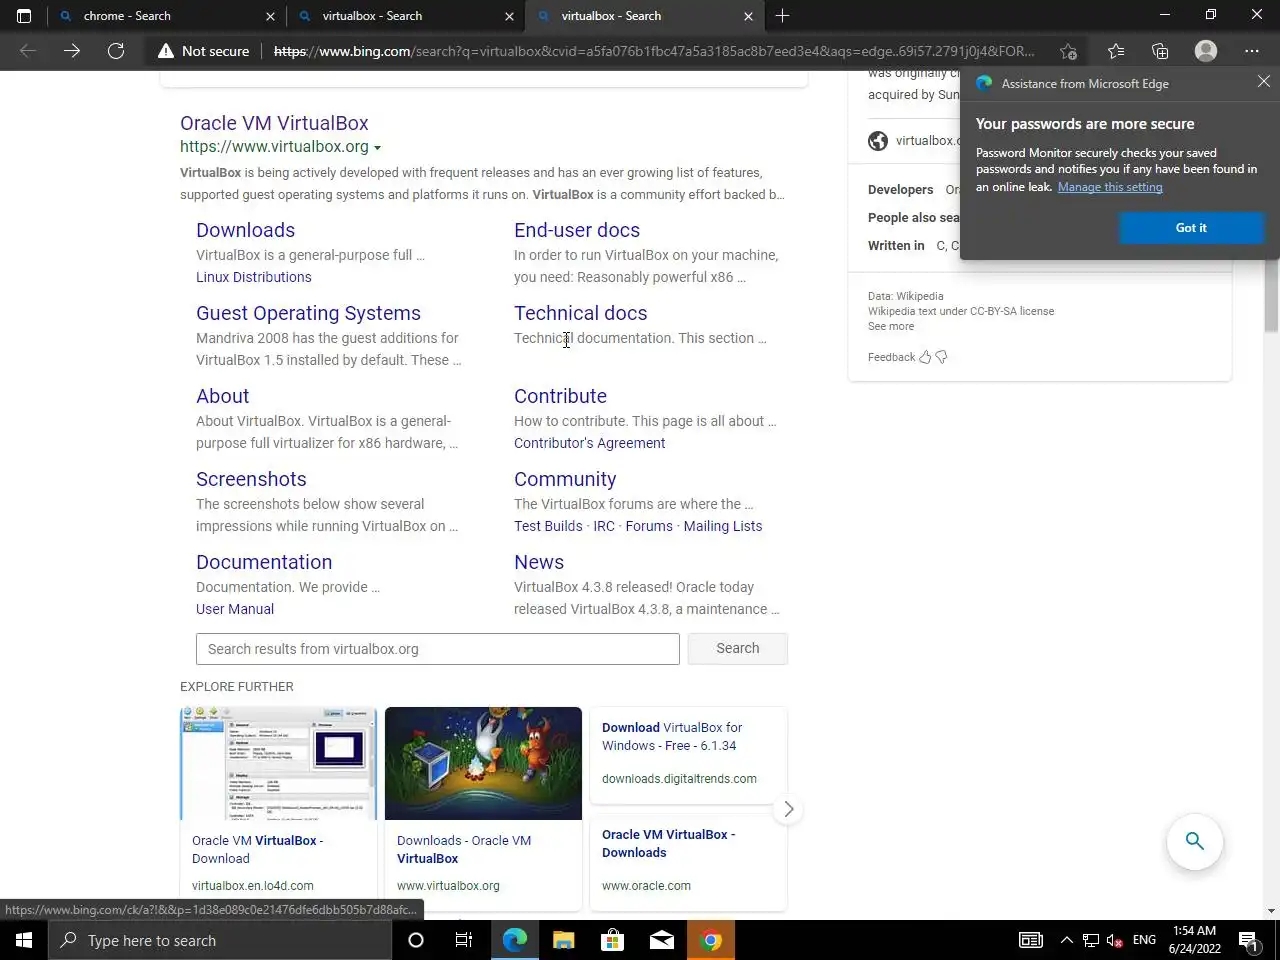Open the User Manual link
This screenshot has width=1280, height=960.
point(235,609)
